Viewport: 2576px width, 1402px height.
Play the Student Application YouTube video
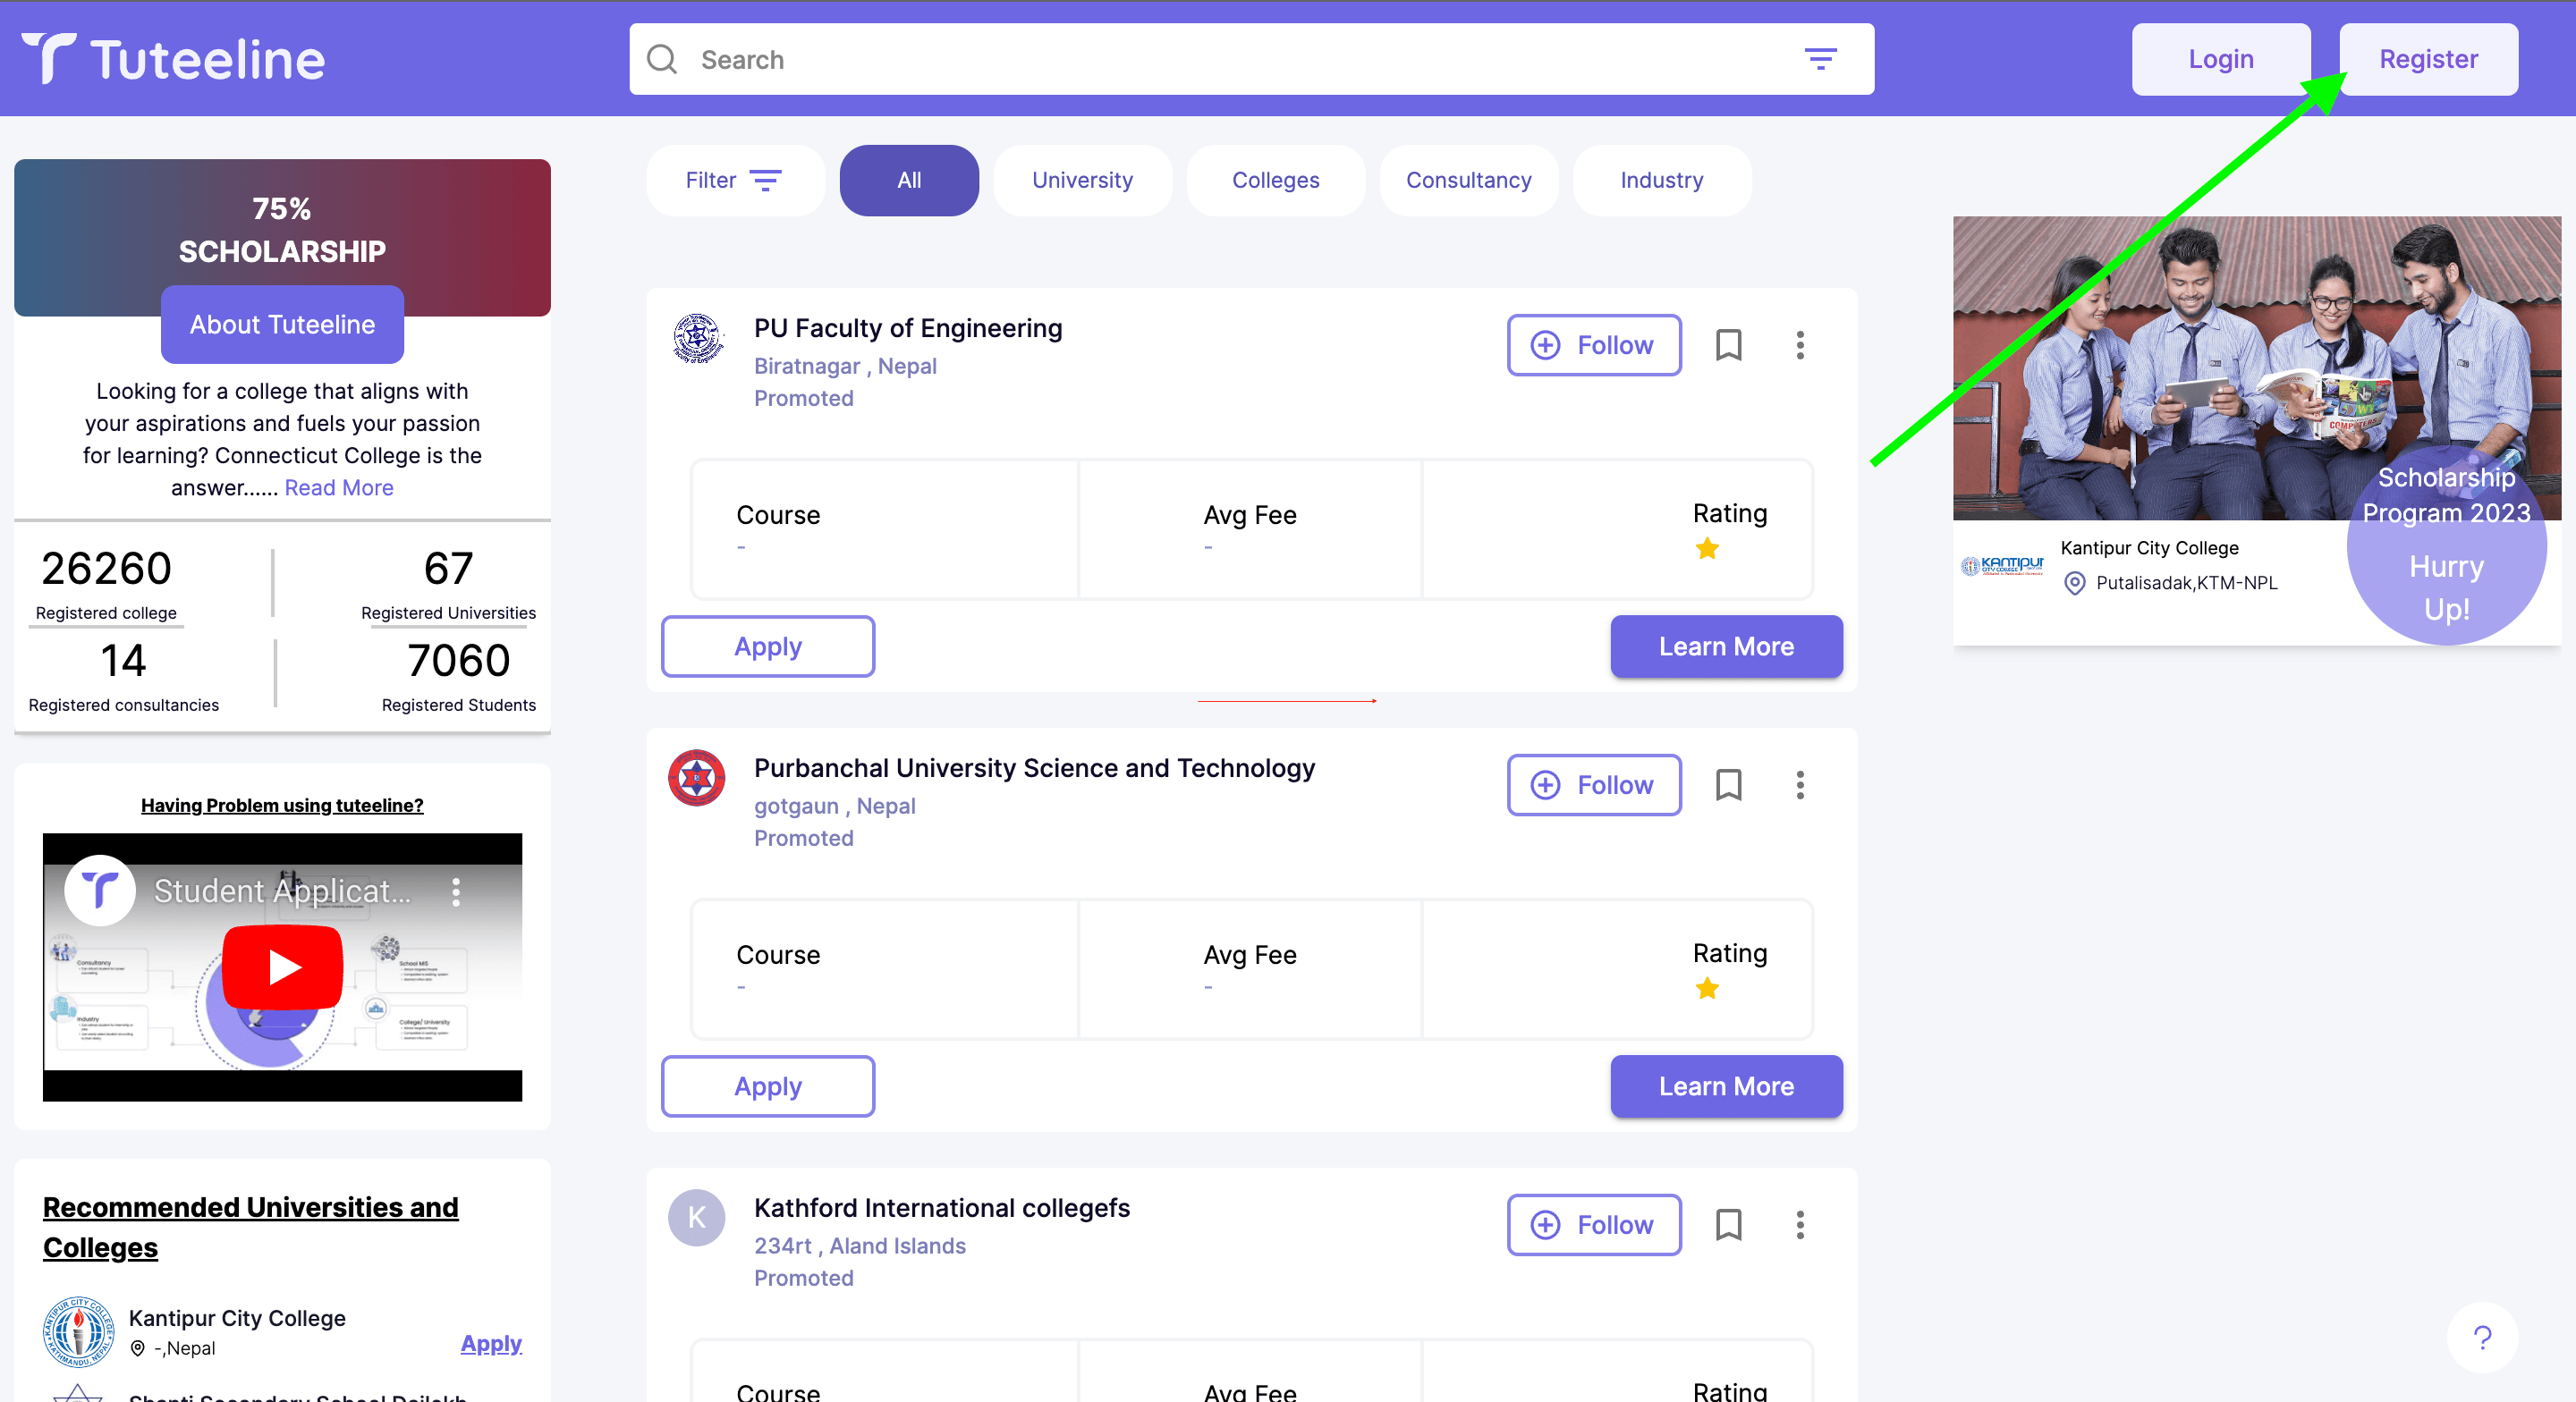[x=282, y=967]
